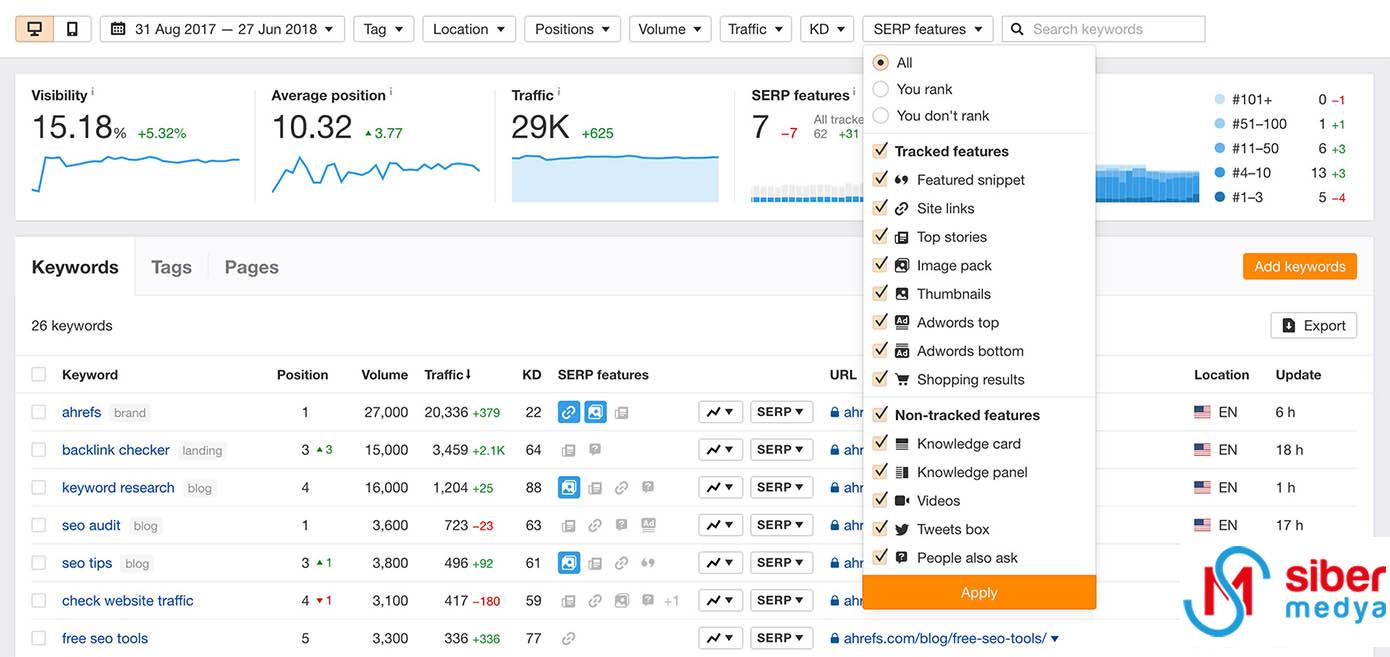Click site links icon in check website traffic row
Viewport: 1390px width, 657px height.
pyautogui.click(x=595, y=601)
